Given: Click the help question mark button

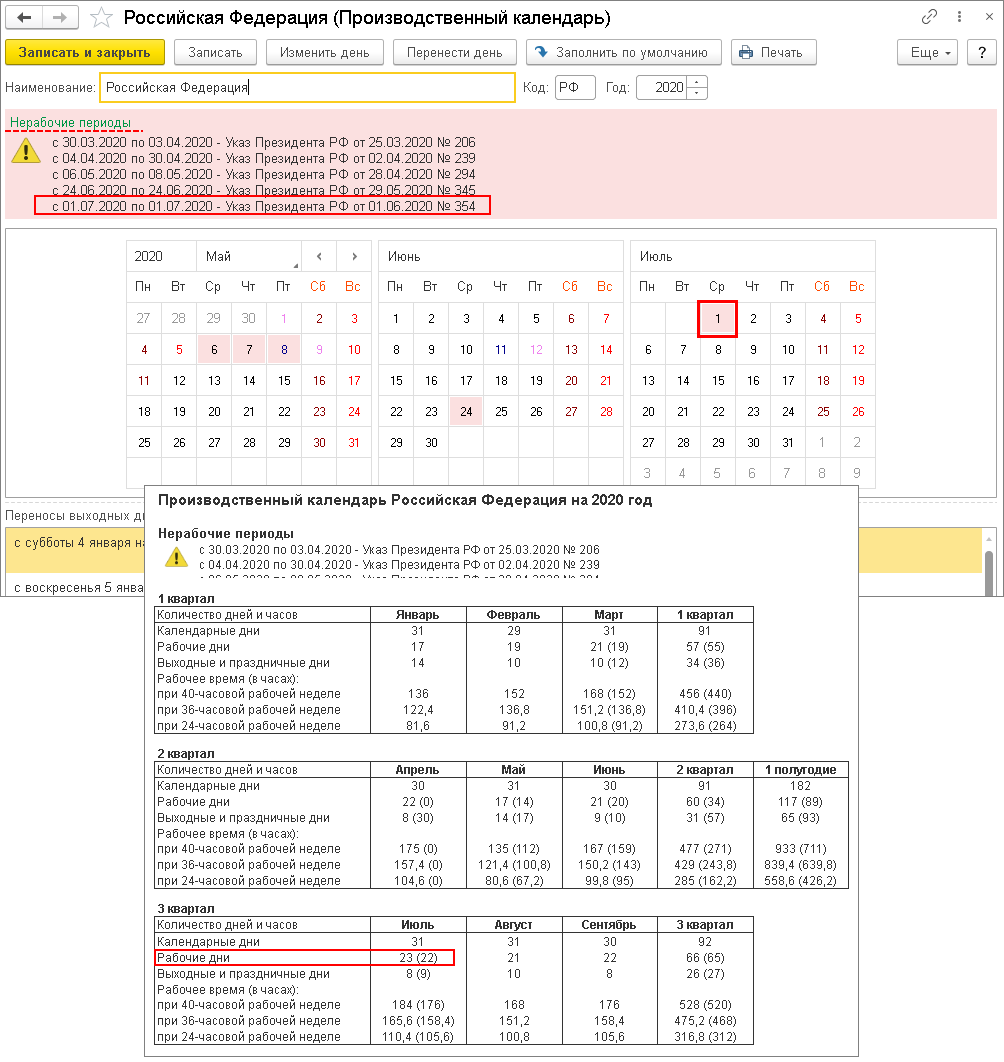Looking at the screenshot, I should [982, 52].
